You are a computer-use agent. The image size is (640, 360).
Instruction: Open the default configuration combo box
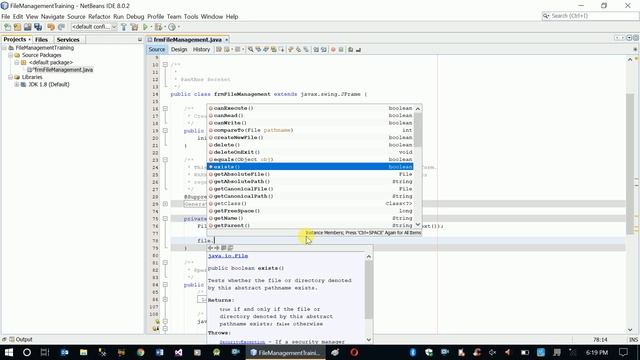(94, 27)
